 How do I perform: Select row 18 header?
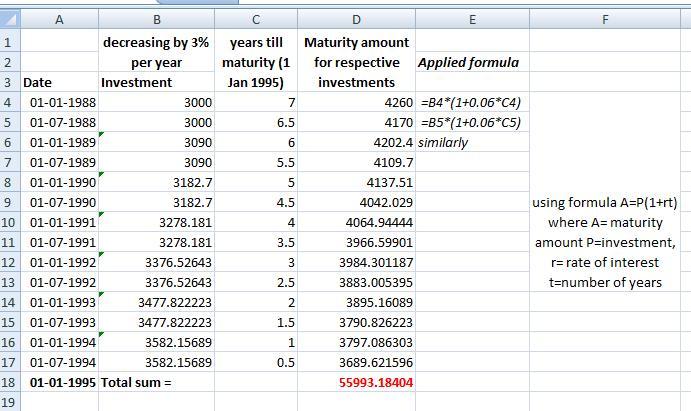(x=10, y=382)
